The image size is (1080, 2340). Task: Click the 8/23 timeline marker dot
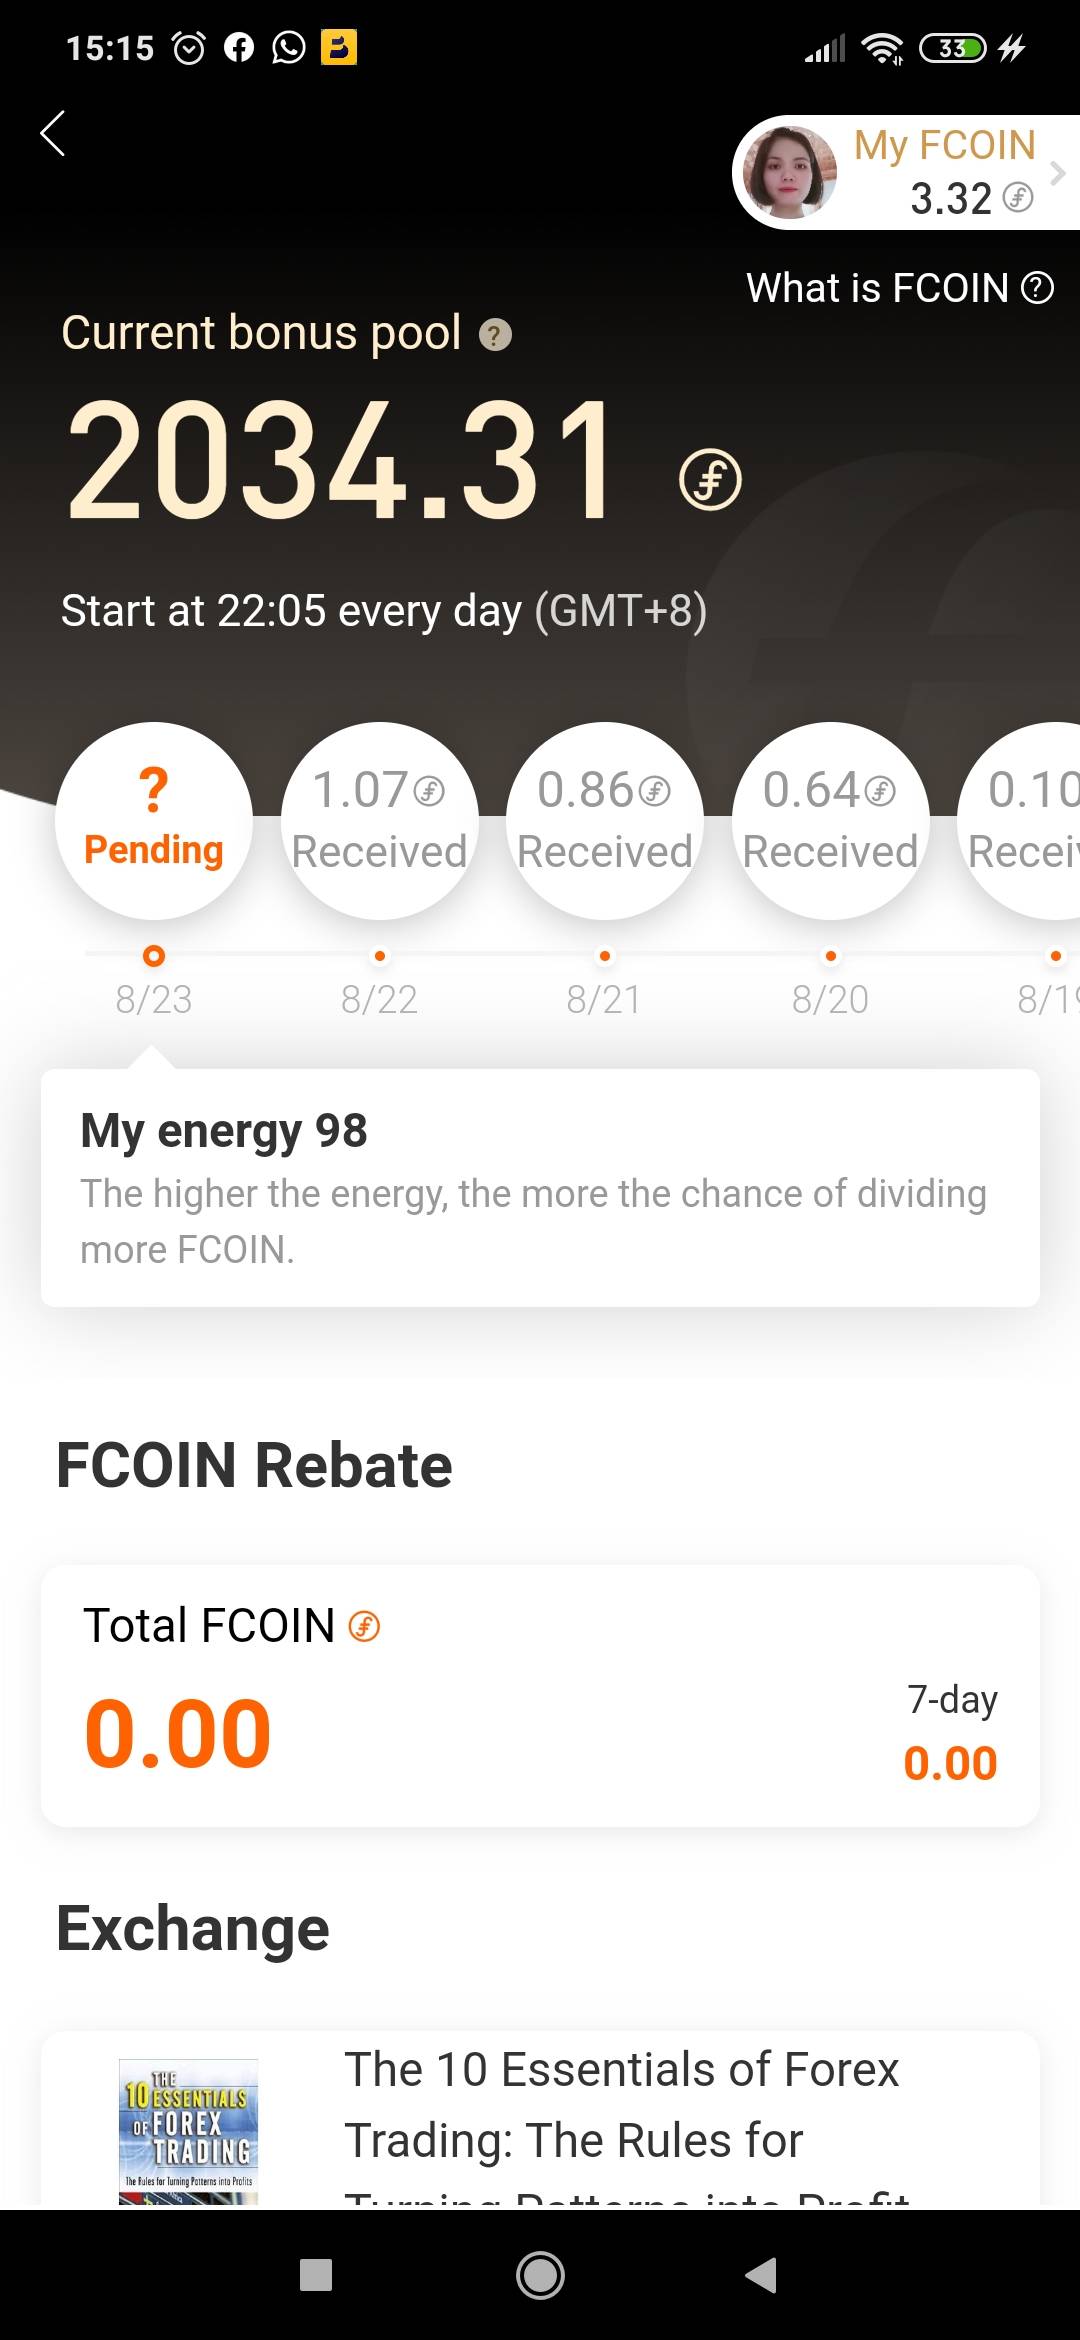pyautogui.click(x=154, y=956)
